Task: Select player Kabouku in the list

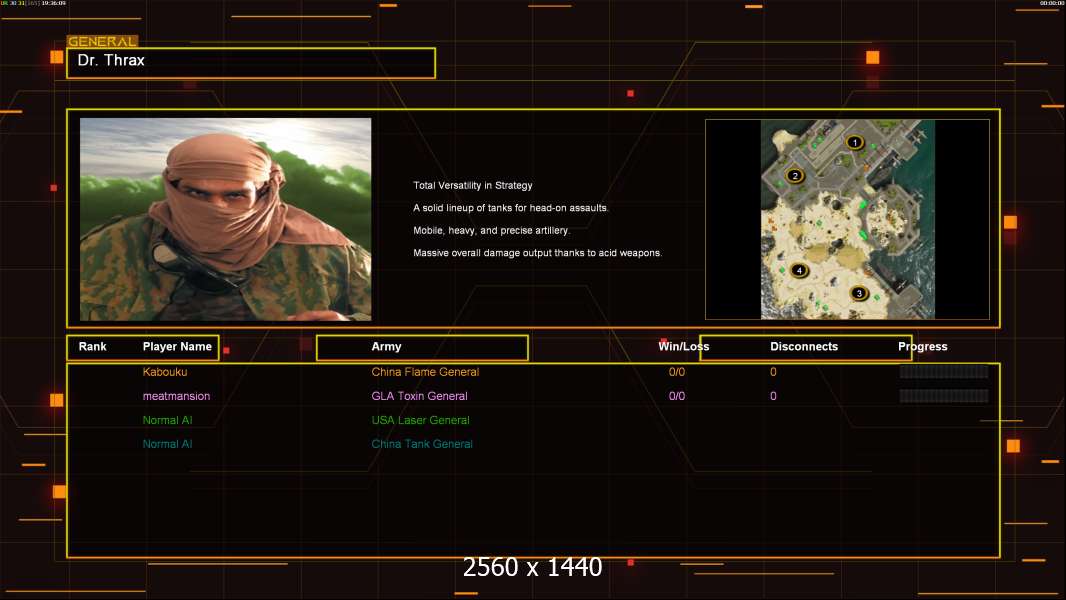Action: pos(165,372)
